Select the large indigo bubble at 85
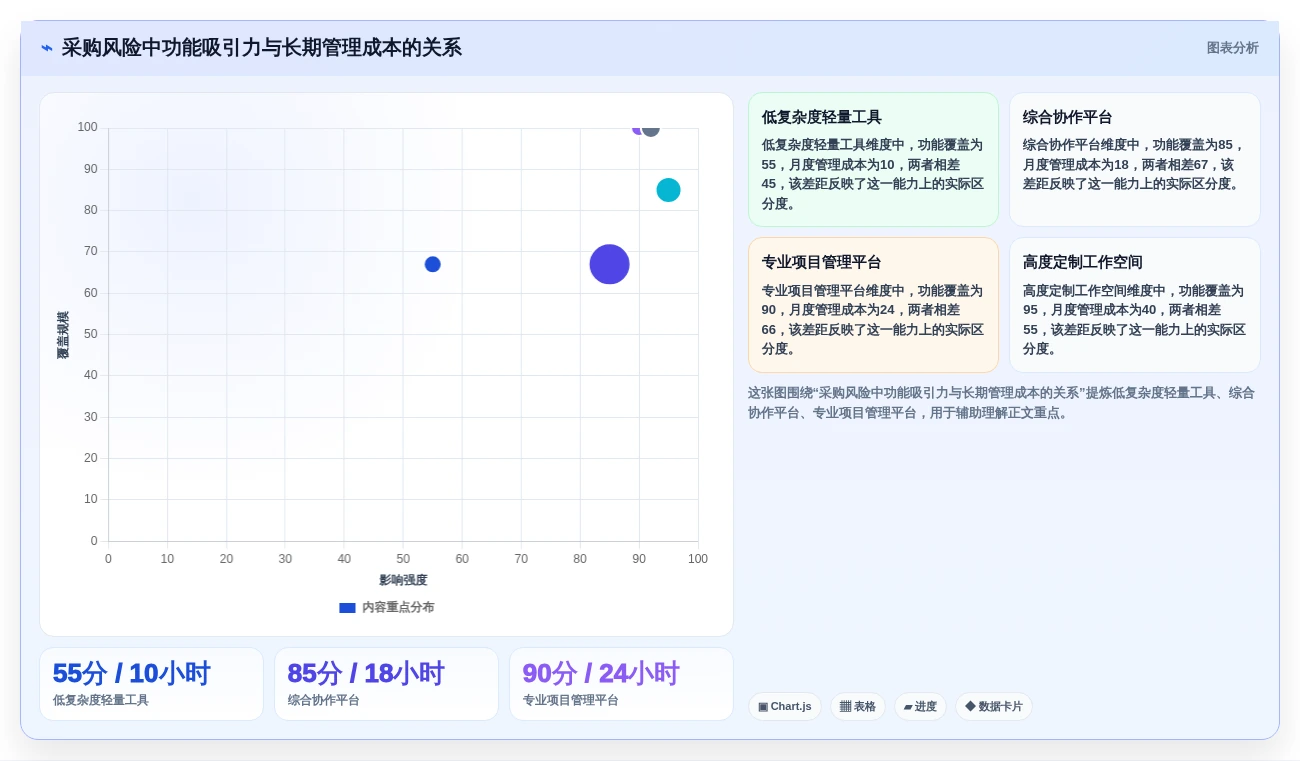Viewport: 1300px width, 761px height. pyautogui.click(x=609, y=264)
